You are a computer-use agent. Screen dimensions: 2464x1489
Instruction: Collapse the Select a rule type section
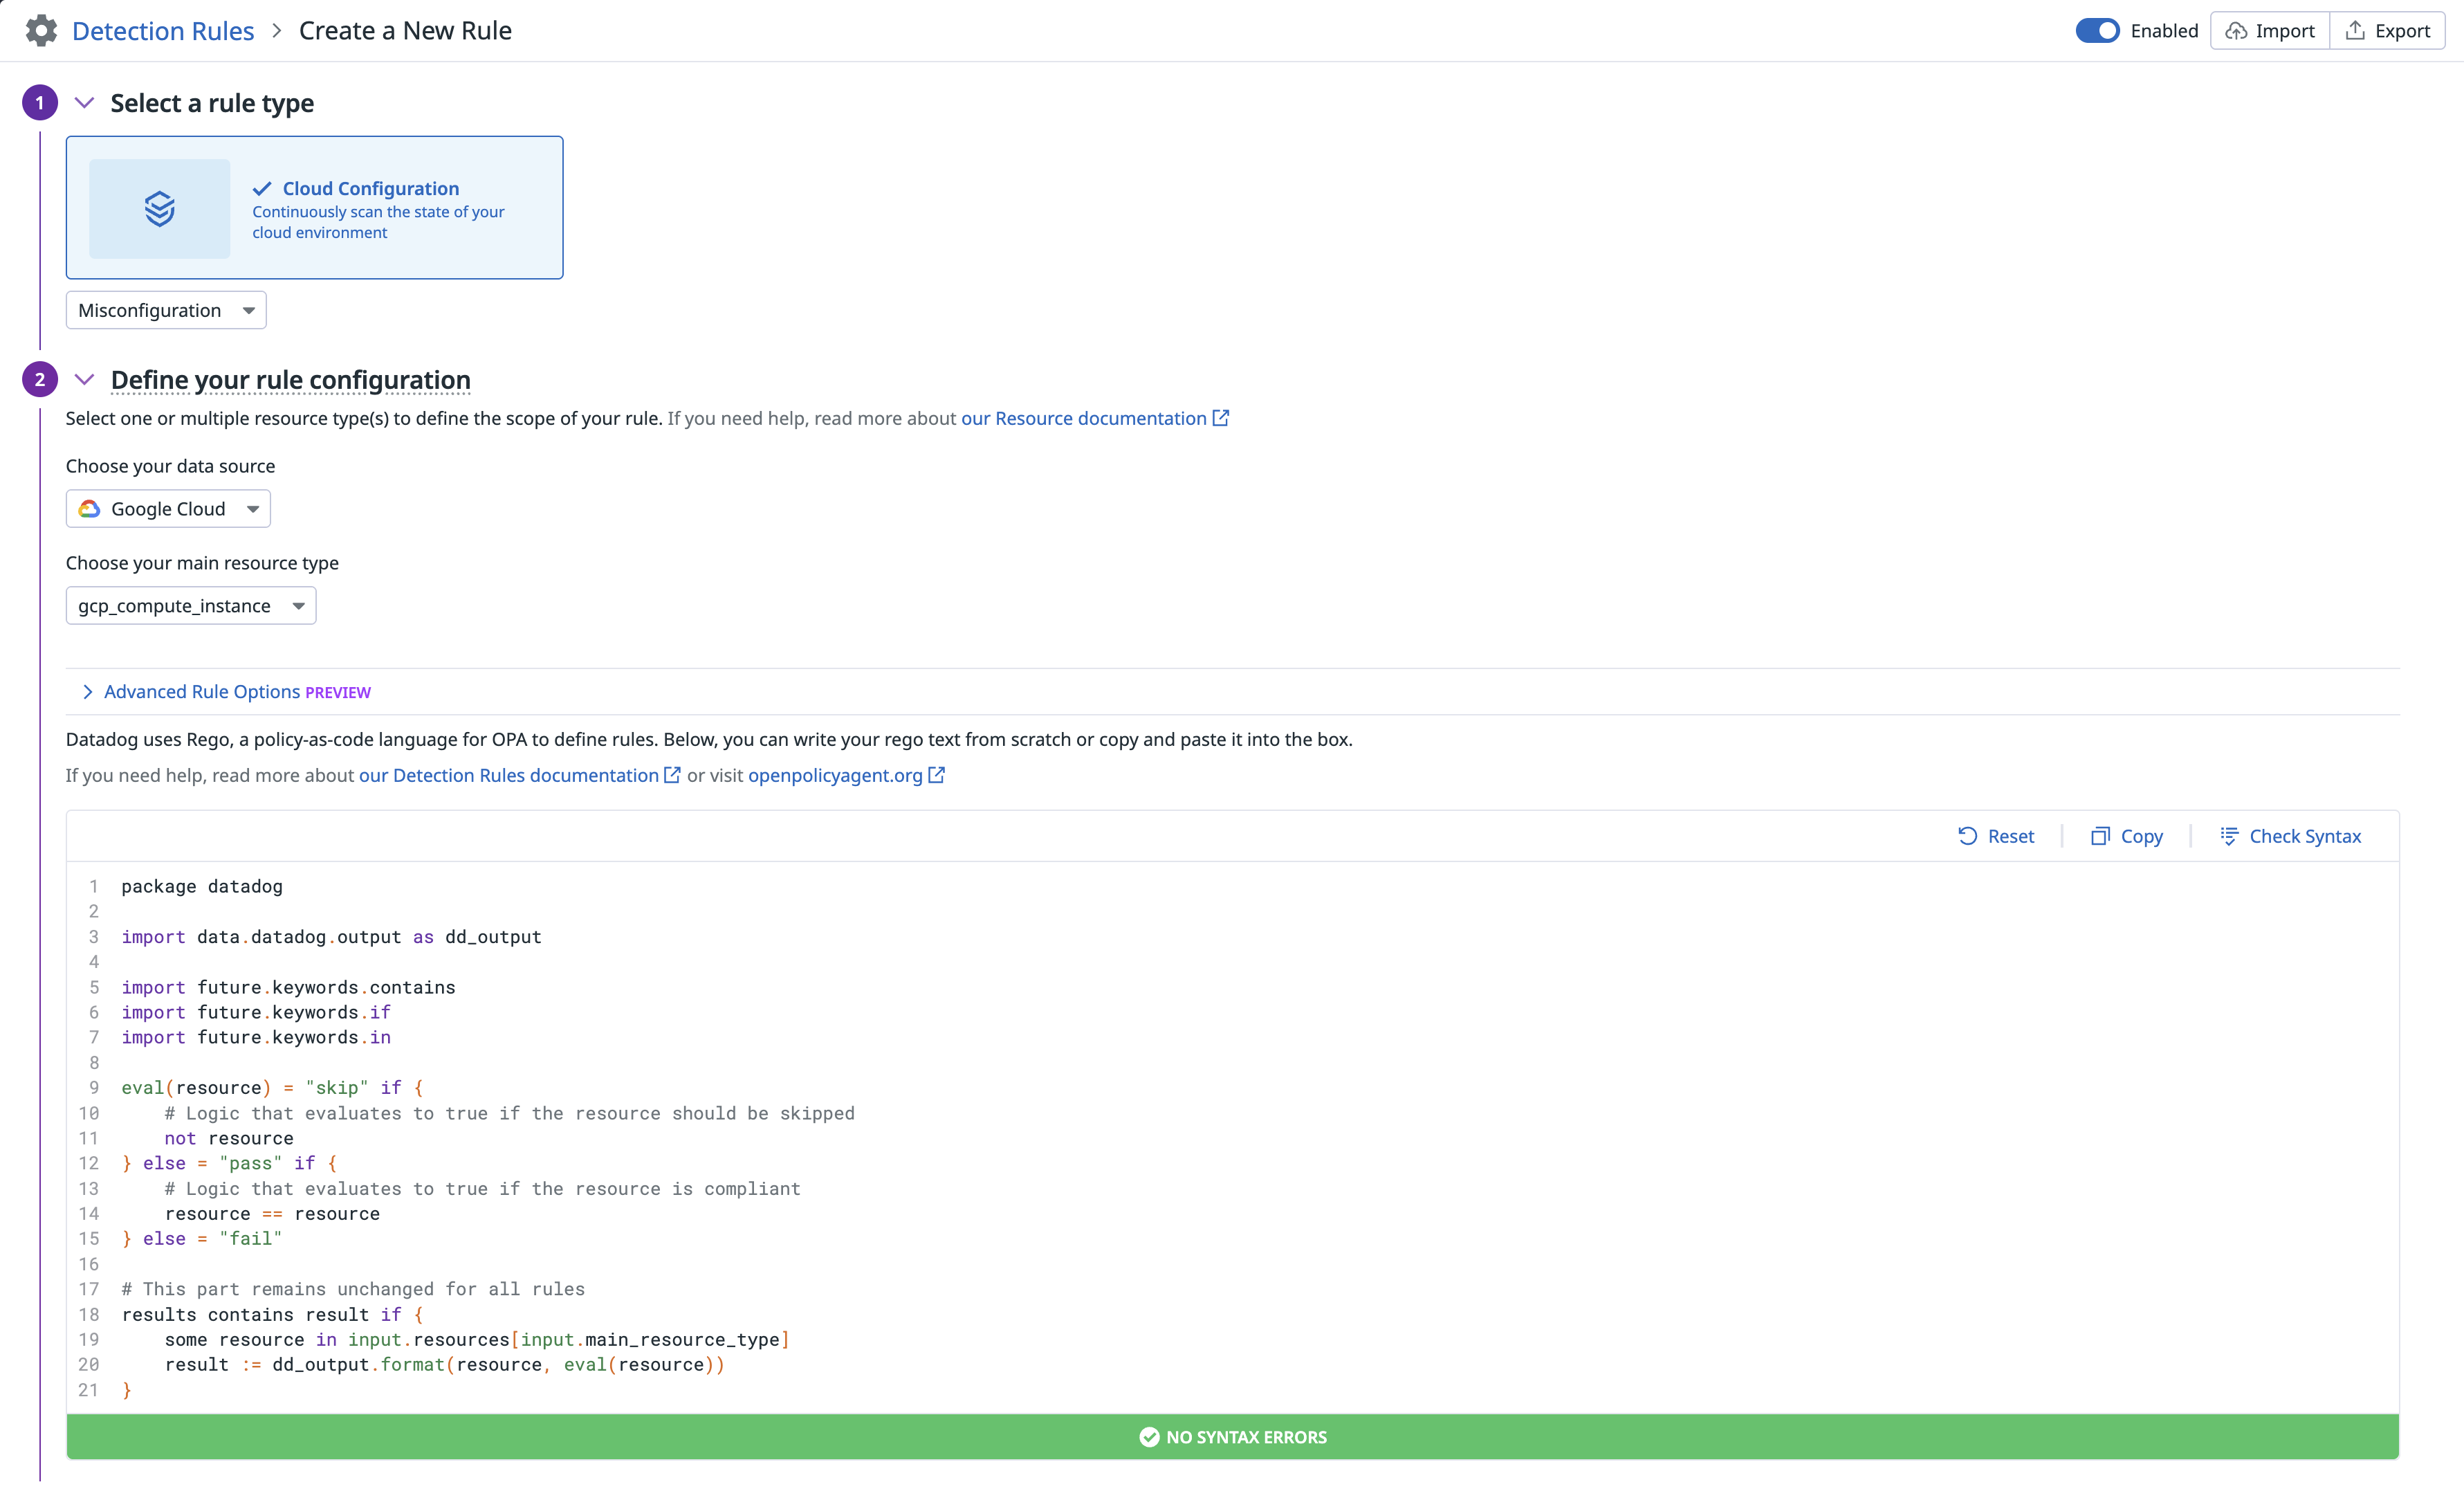point(84,103)
